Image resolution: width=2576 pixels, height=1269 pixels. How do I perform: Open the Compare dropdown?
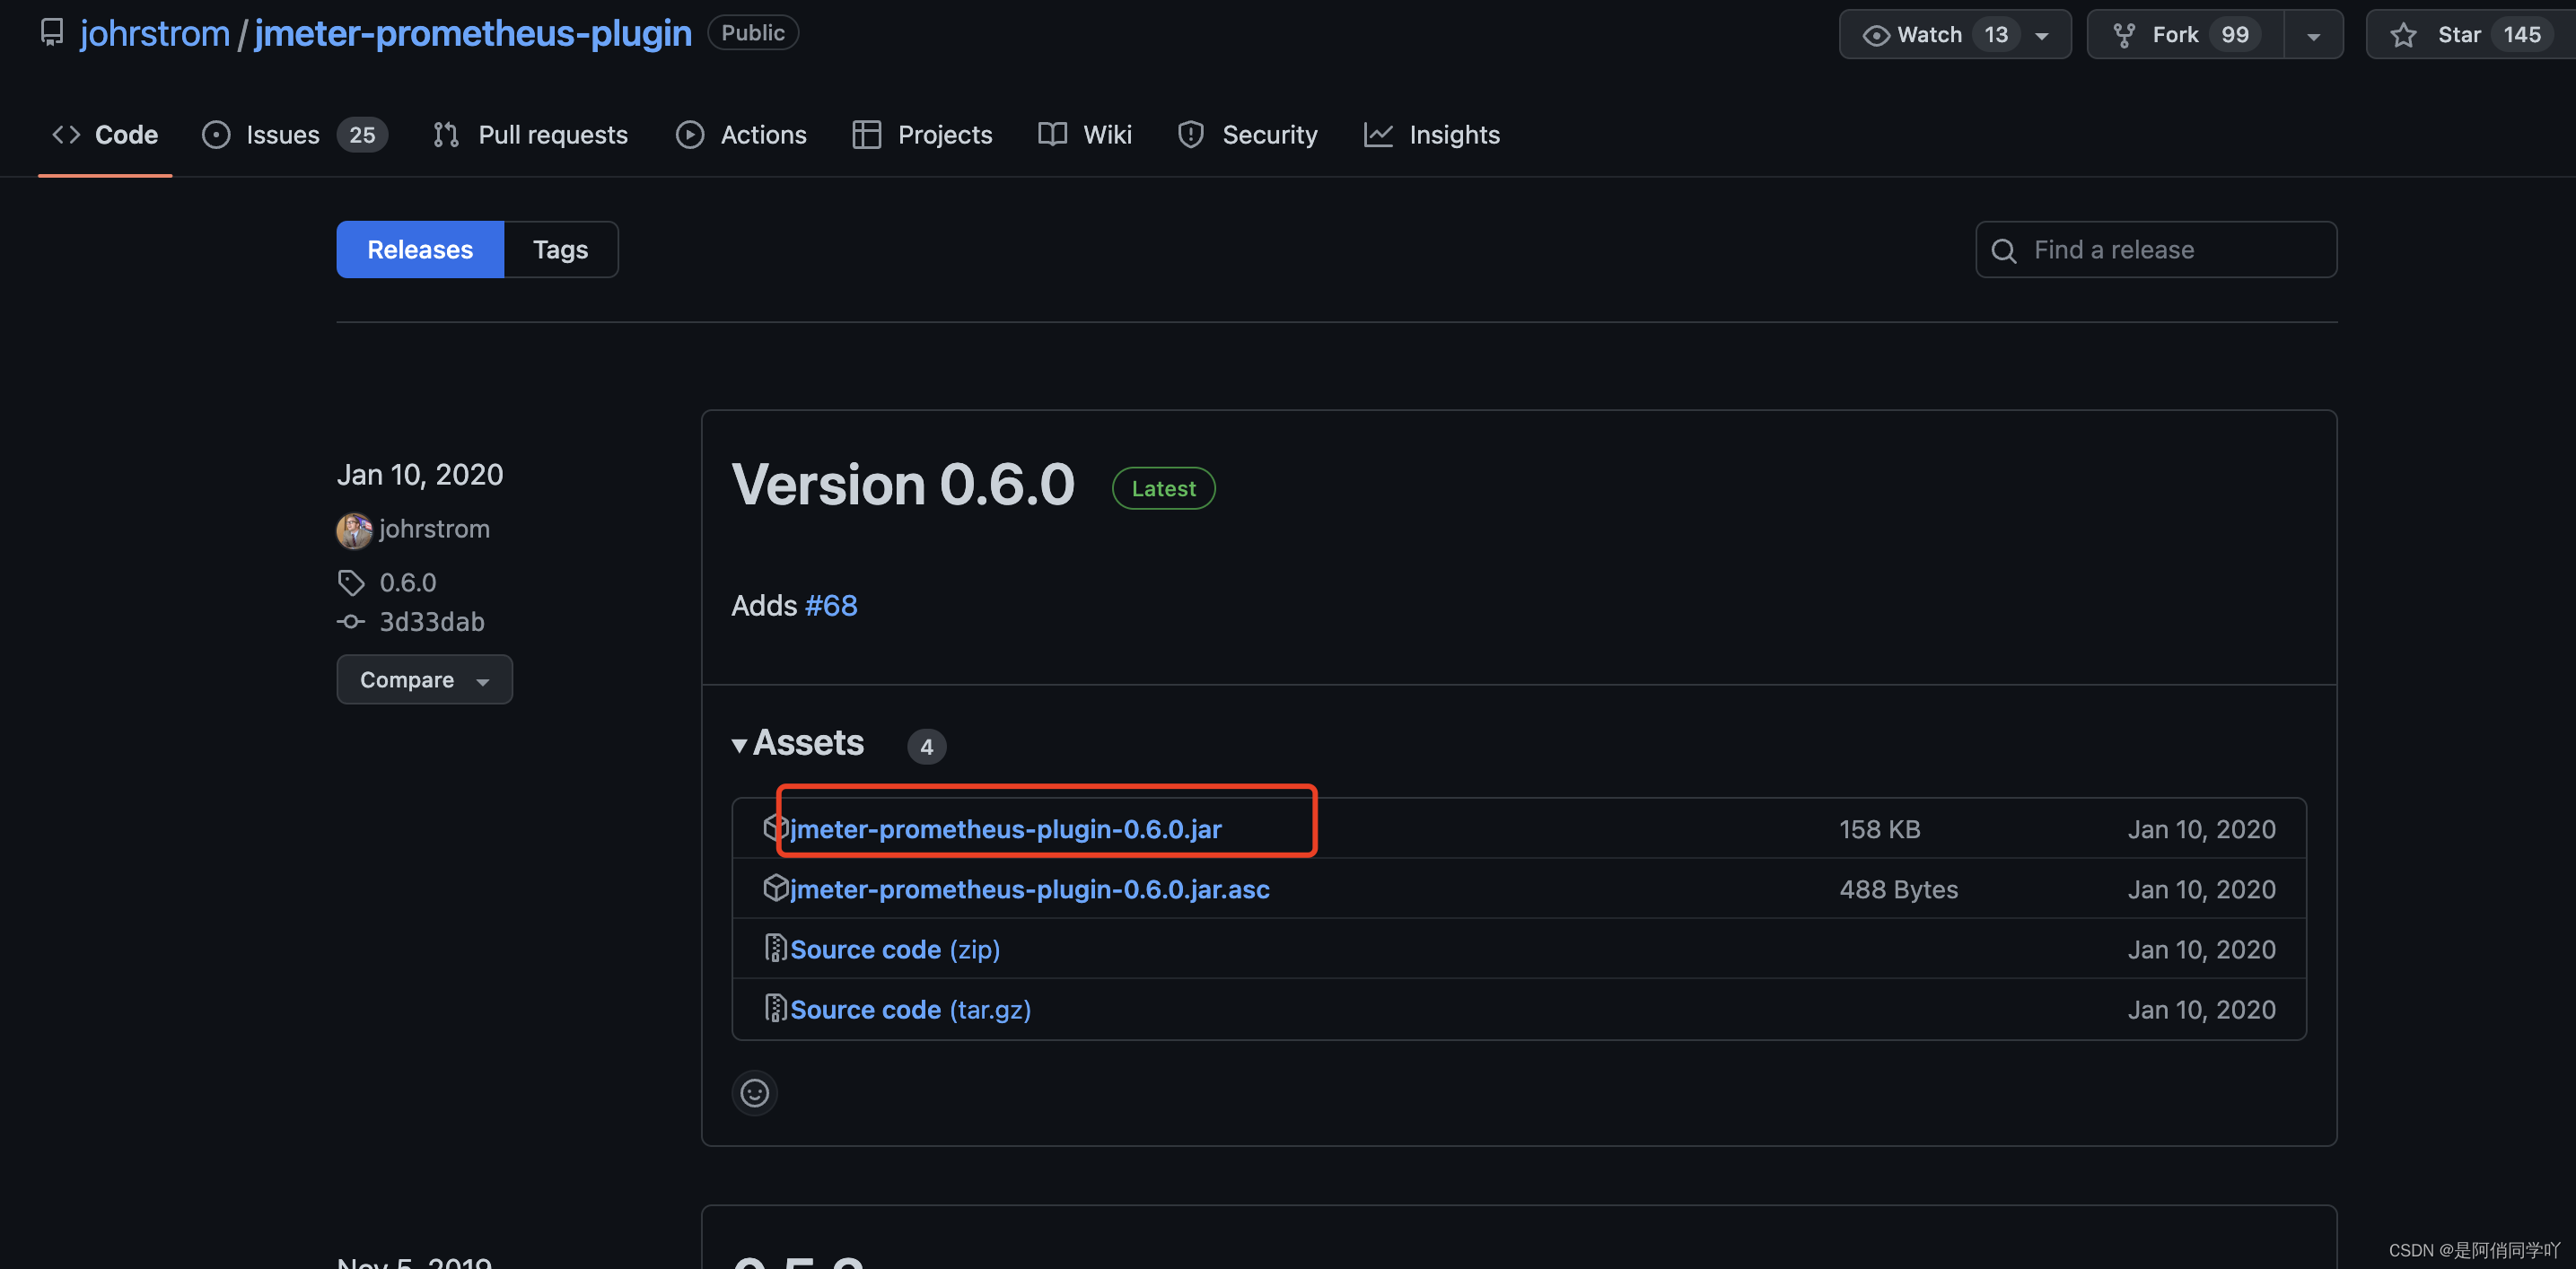(x=424, y=679)
